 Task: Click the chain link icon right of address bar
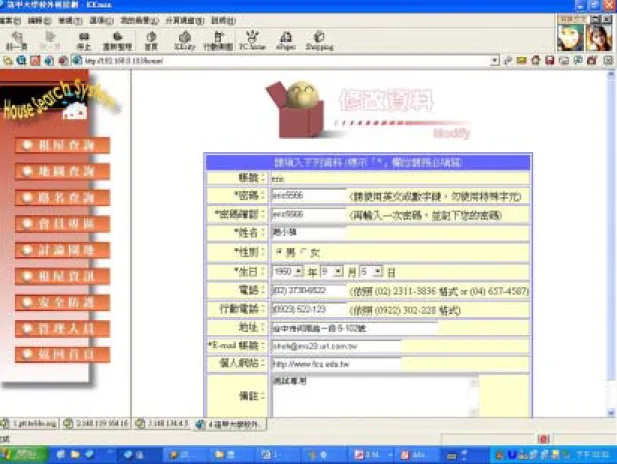[x=508, y=61]
